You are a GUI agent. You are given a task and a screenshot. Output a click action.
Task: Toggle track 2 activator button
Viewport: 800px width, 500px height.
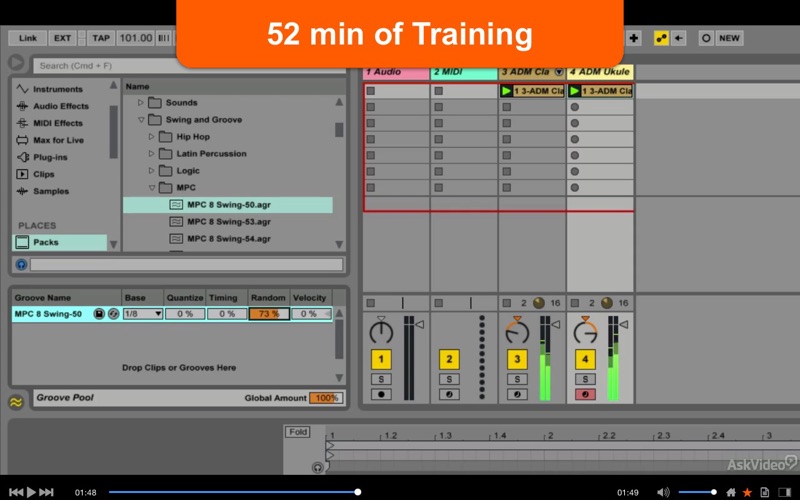click(449, 359)
